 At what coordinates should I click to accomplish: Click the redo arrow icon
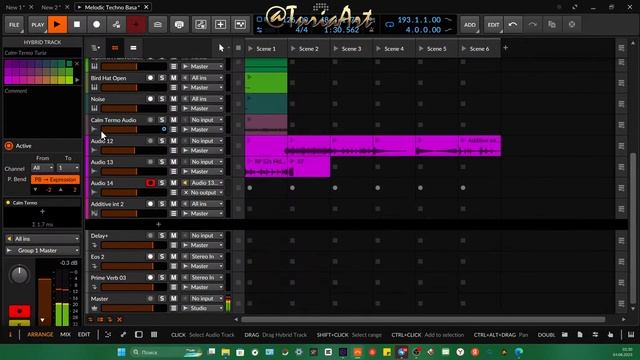(532, 24)
